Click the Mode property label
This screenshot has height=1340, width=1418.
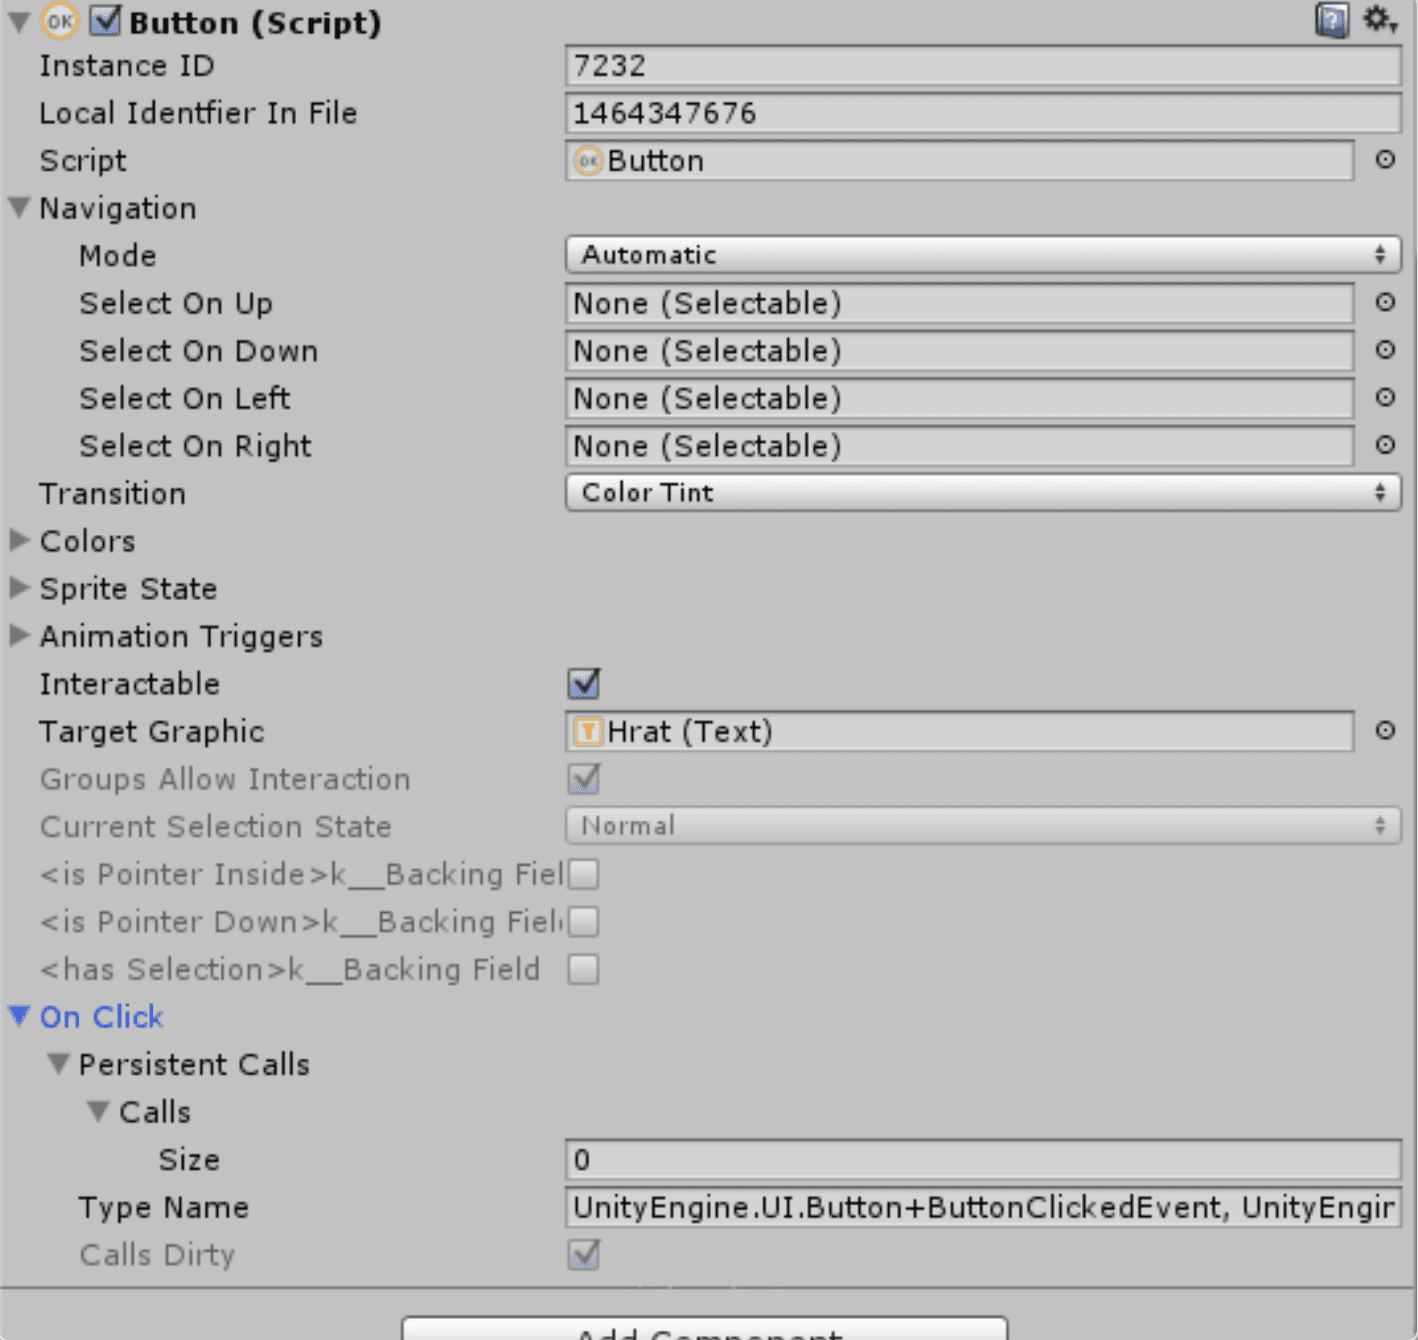[x=118, y=256]
